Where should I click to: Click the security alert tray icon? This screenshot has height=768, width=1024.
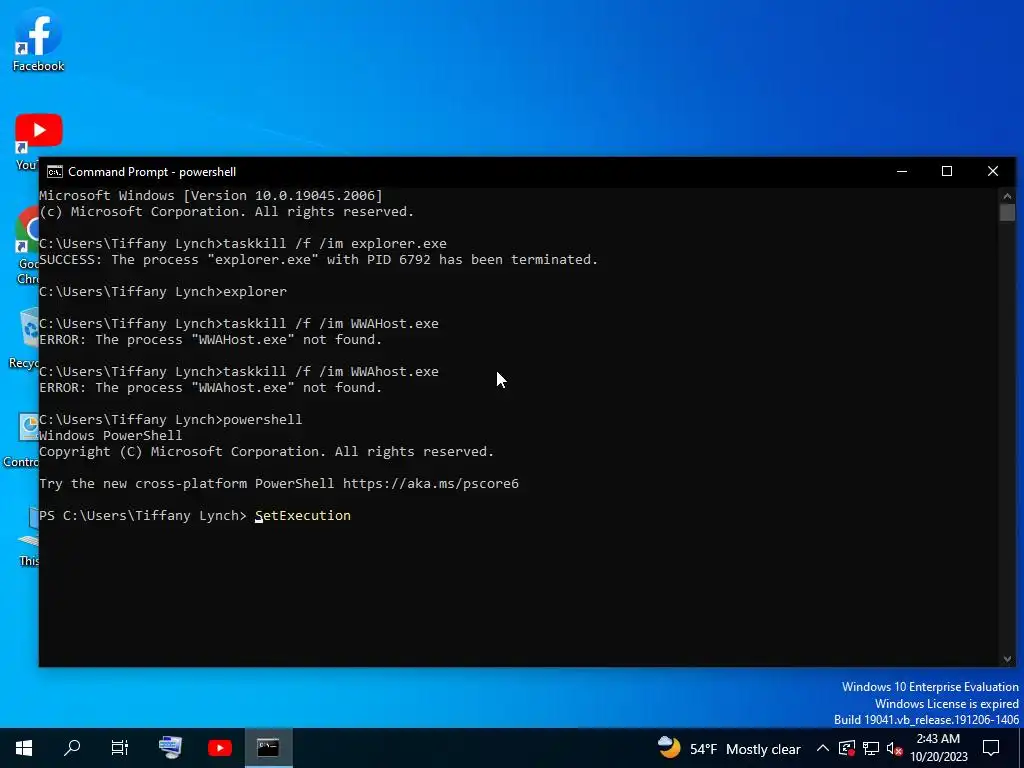point(847,748)
